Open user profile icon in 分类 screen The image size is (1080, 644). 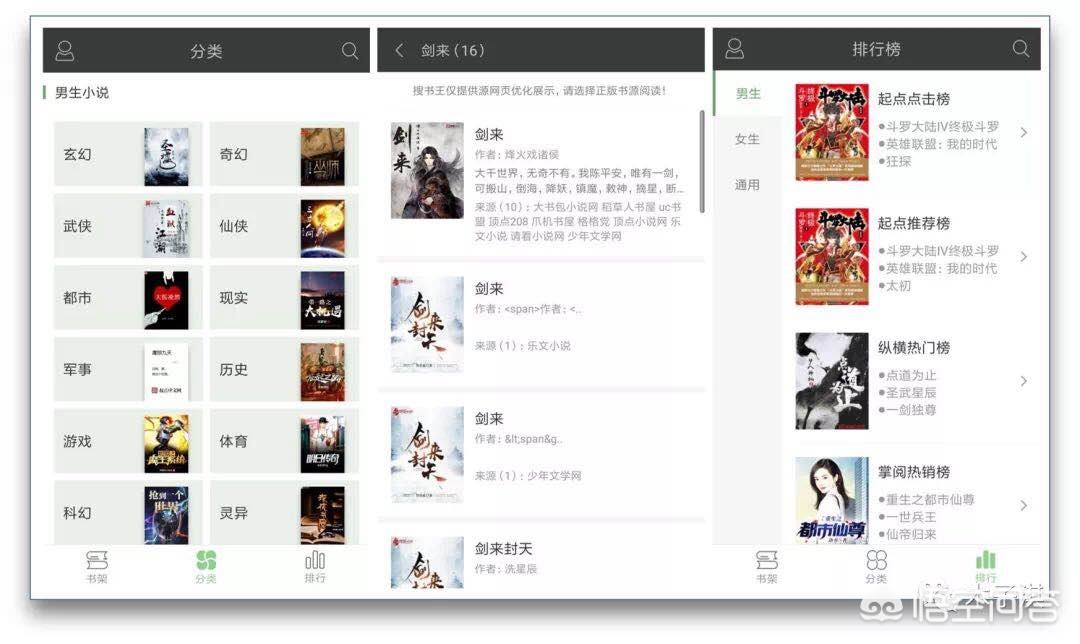(65, 50)
